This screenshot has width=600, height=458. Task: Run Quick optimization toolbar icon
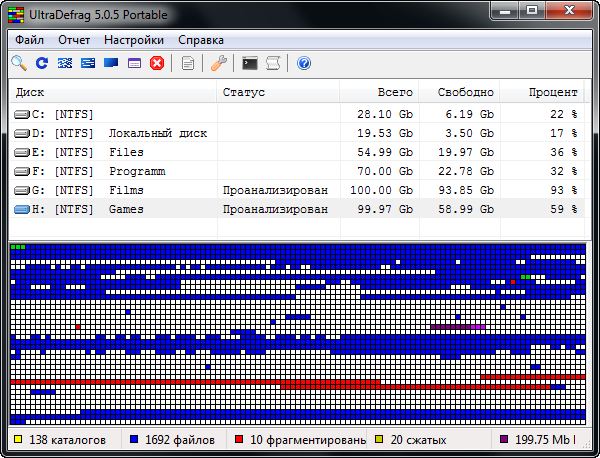pos(88,63)
